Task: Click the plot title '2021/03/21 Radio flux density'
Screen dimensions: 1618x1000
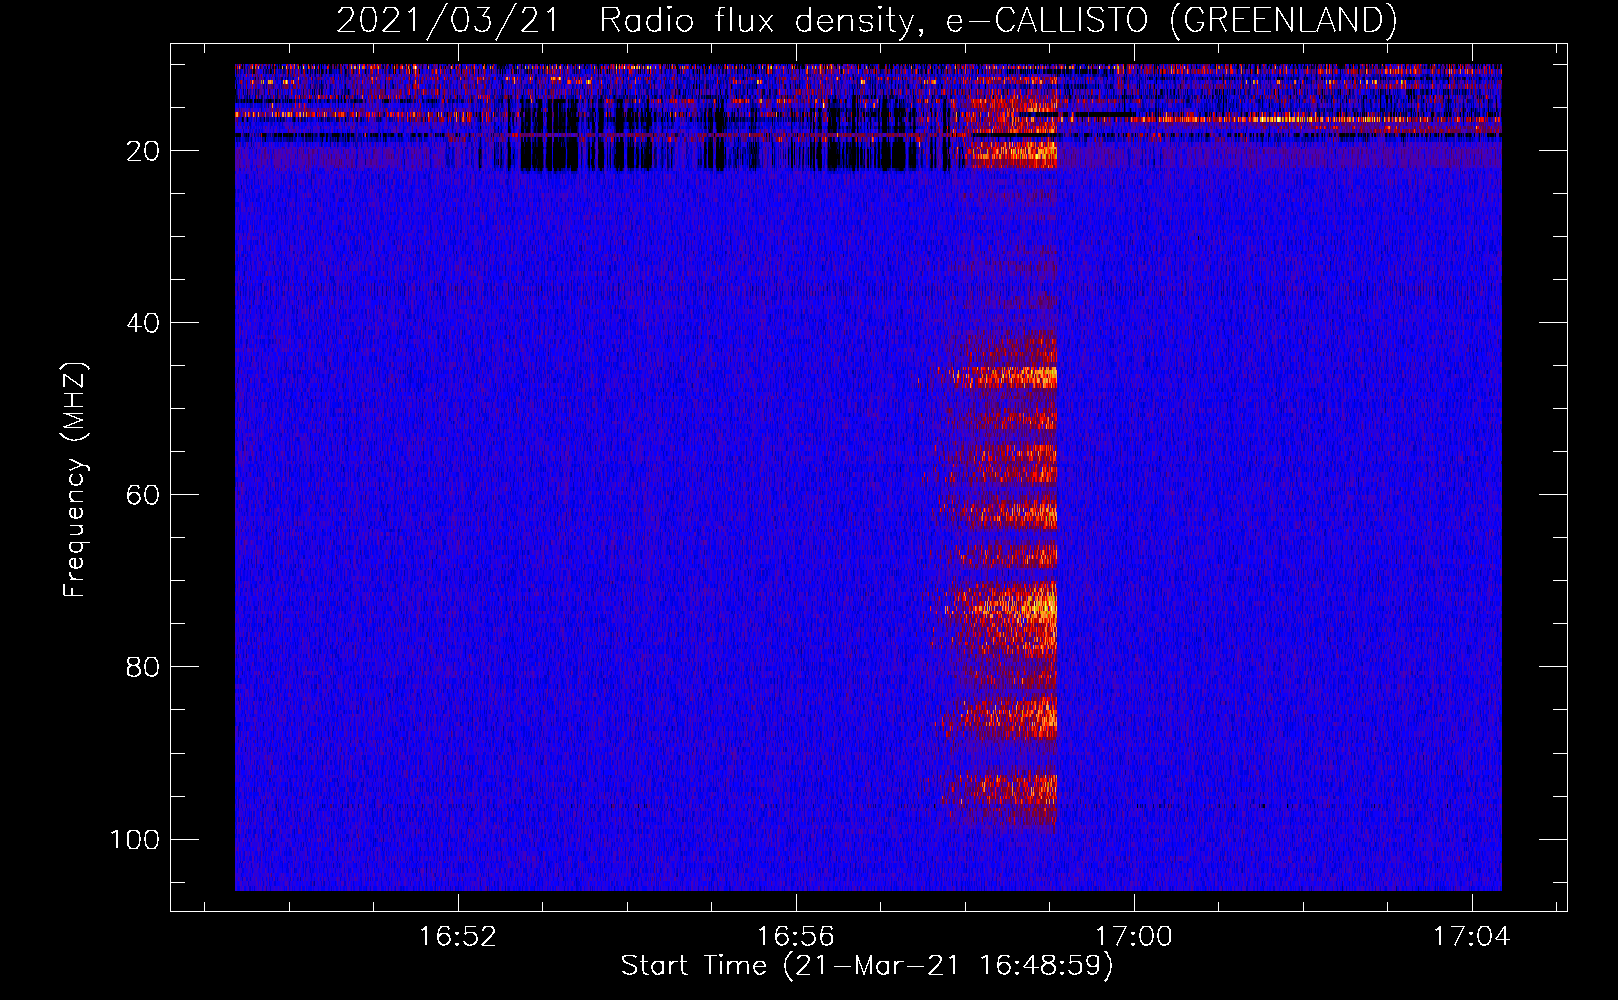Action: tap(866, 20)
